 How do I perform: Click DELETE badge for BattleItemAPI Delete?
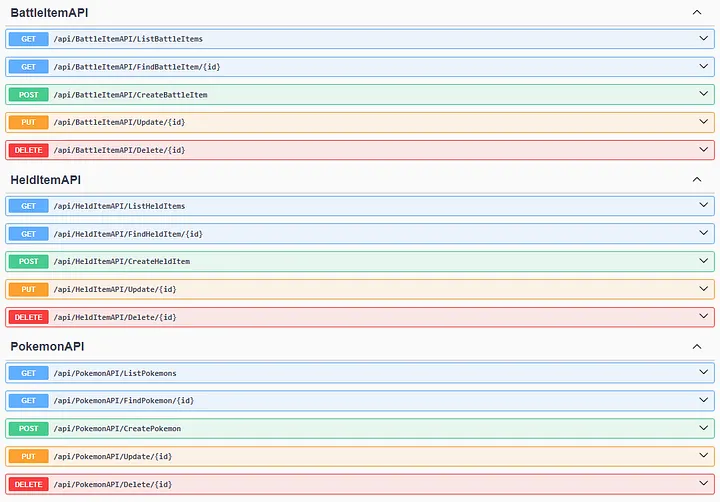pyautogui.click(x=28, y=150)
